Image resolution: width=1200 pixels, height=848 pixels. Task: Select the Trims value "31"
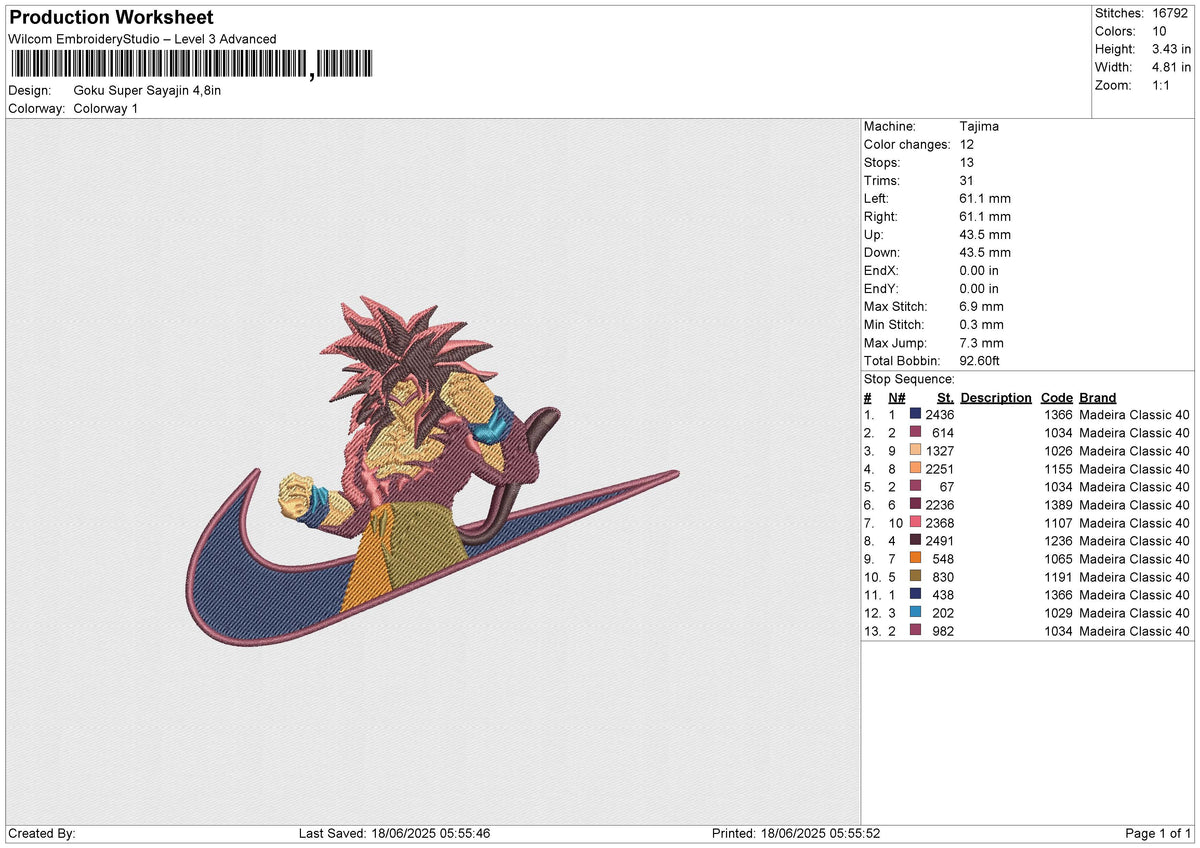pyautogui.click(x=967, y=180)
